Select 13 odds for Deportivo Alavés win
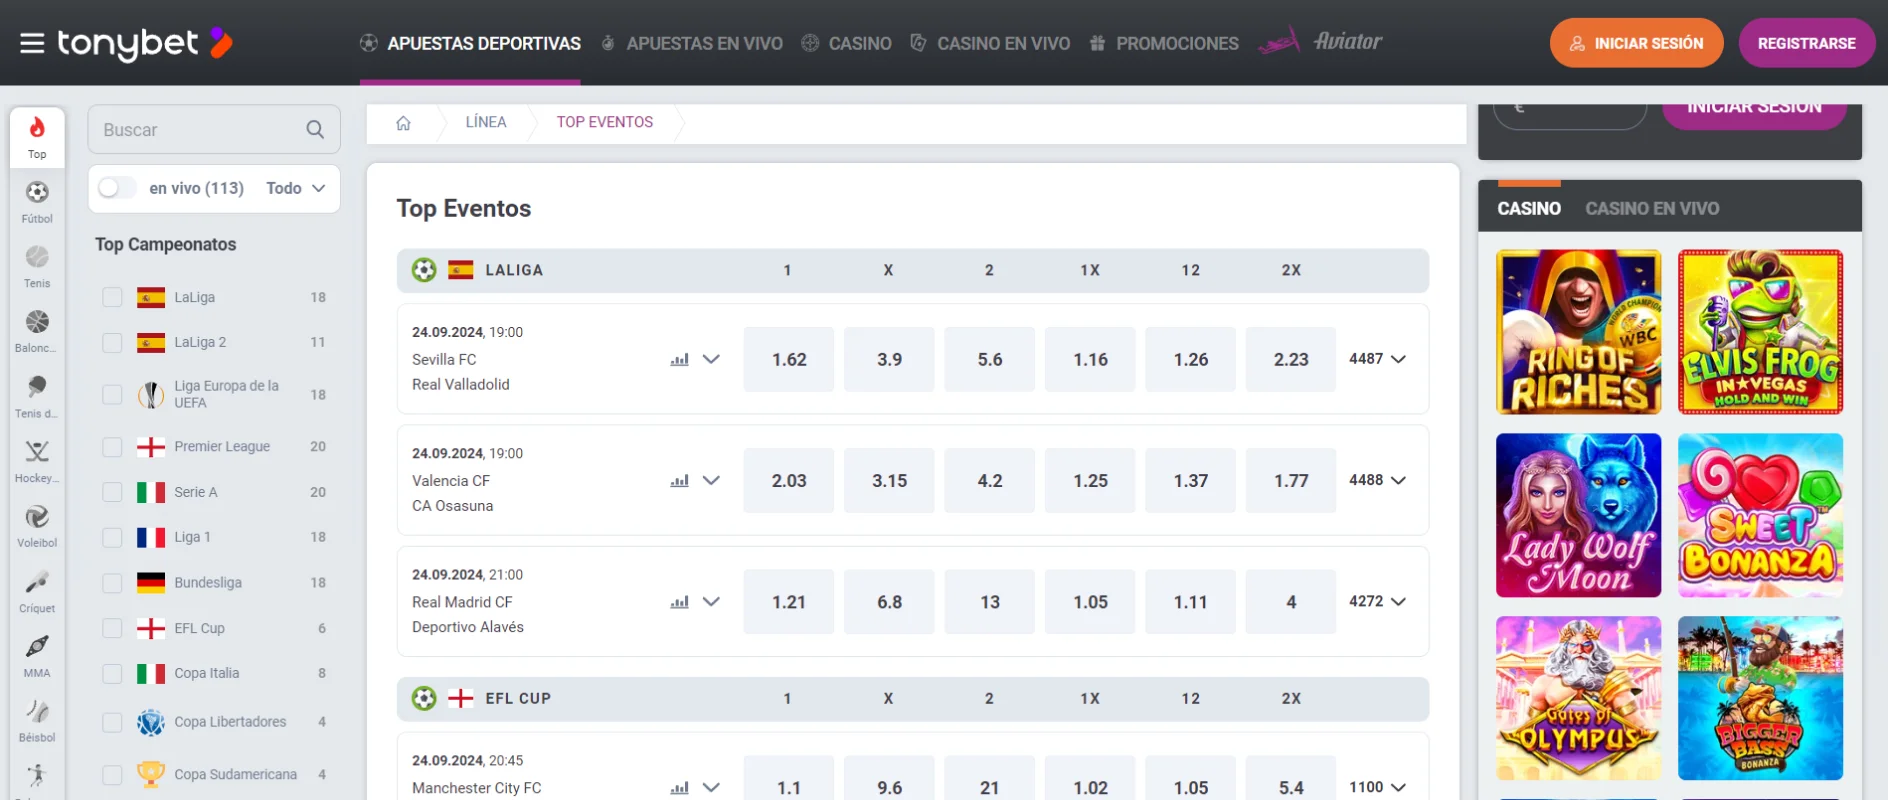The width and height of the screenshot is (1888, 800). tap(990, 602)
